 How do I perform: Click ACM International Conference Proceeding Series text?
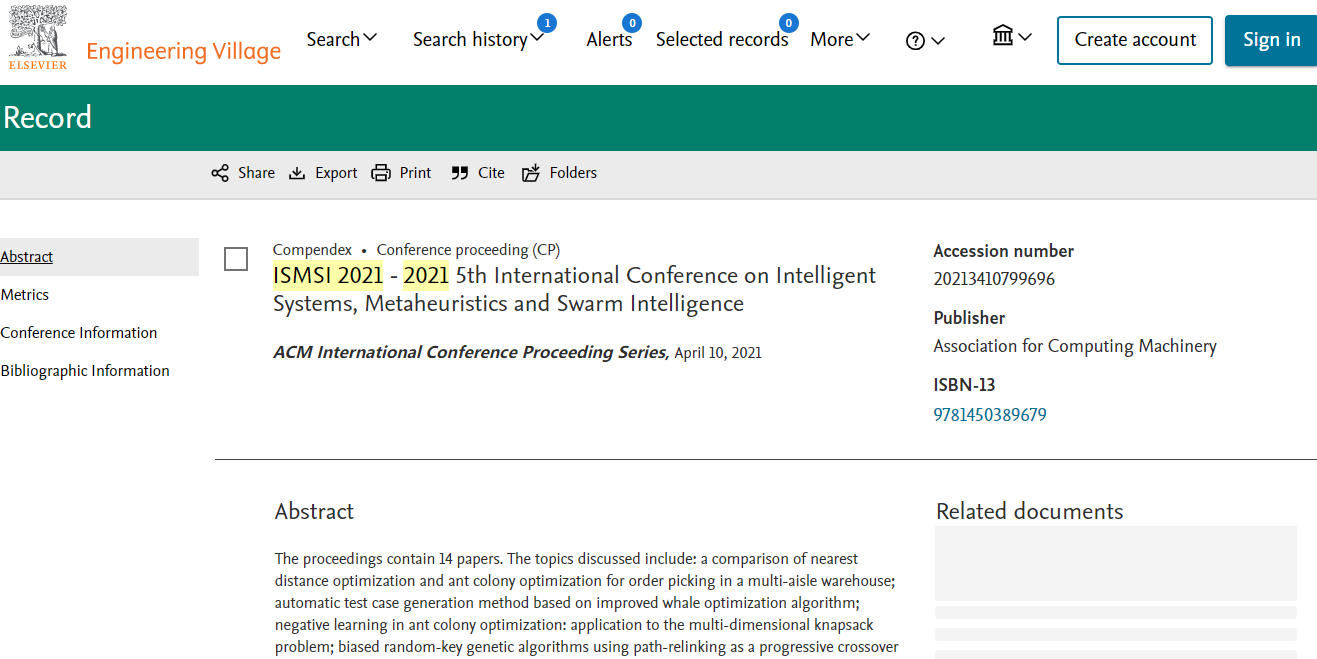(470, 352)
